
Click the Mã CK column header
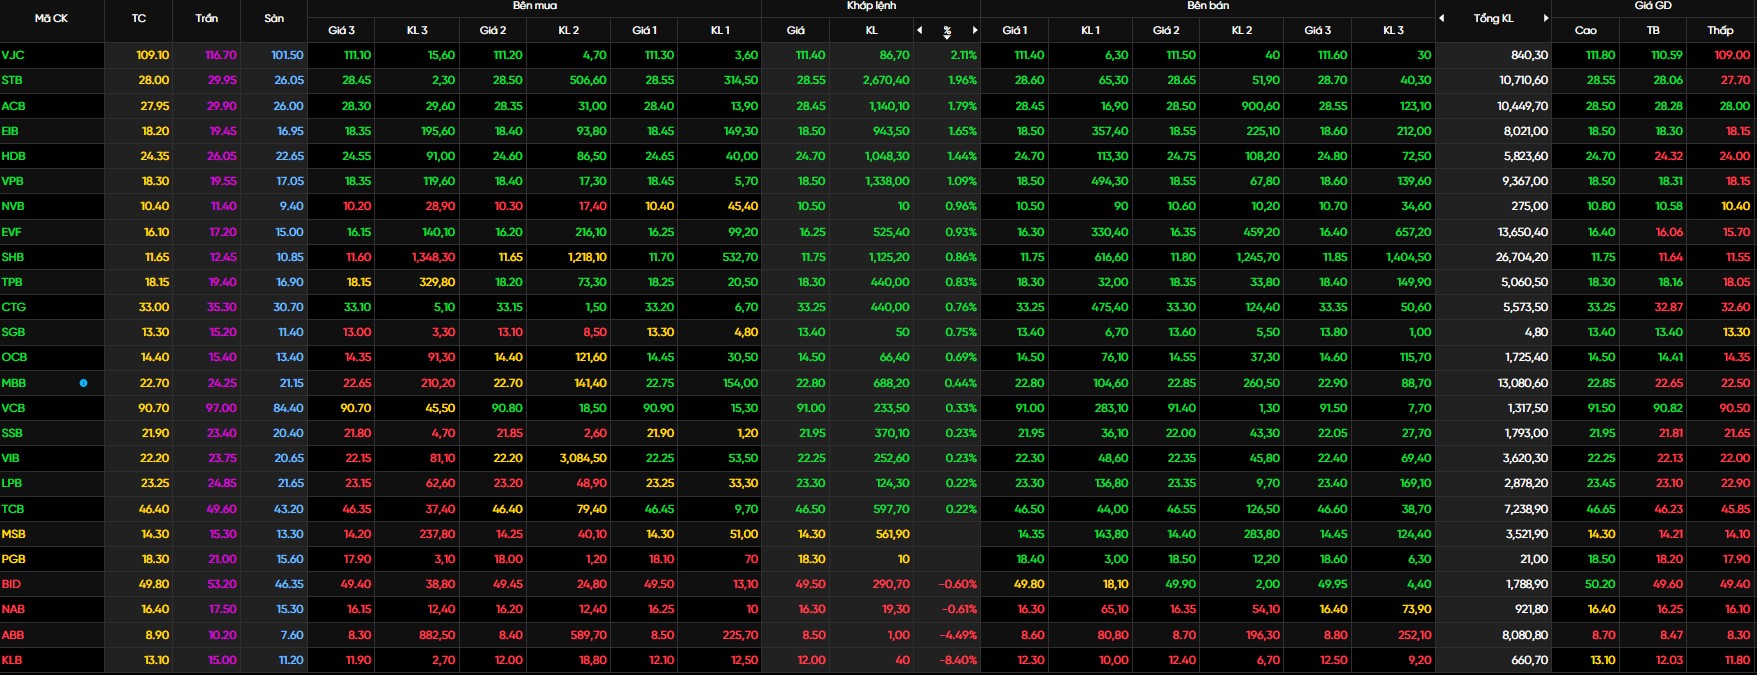[x=51, y=18]
